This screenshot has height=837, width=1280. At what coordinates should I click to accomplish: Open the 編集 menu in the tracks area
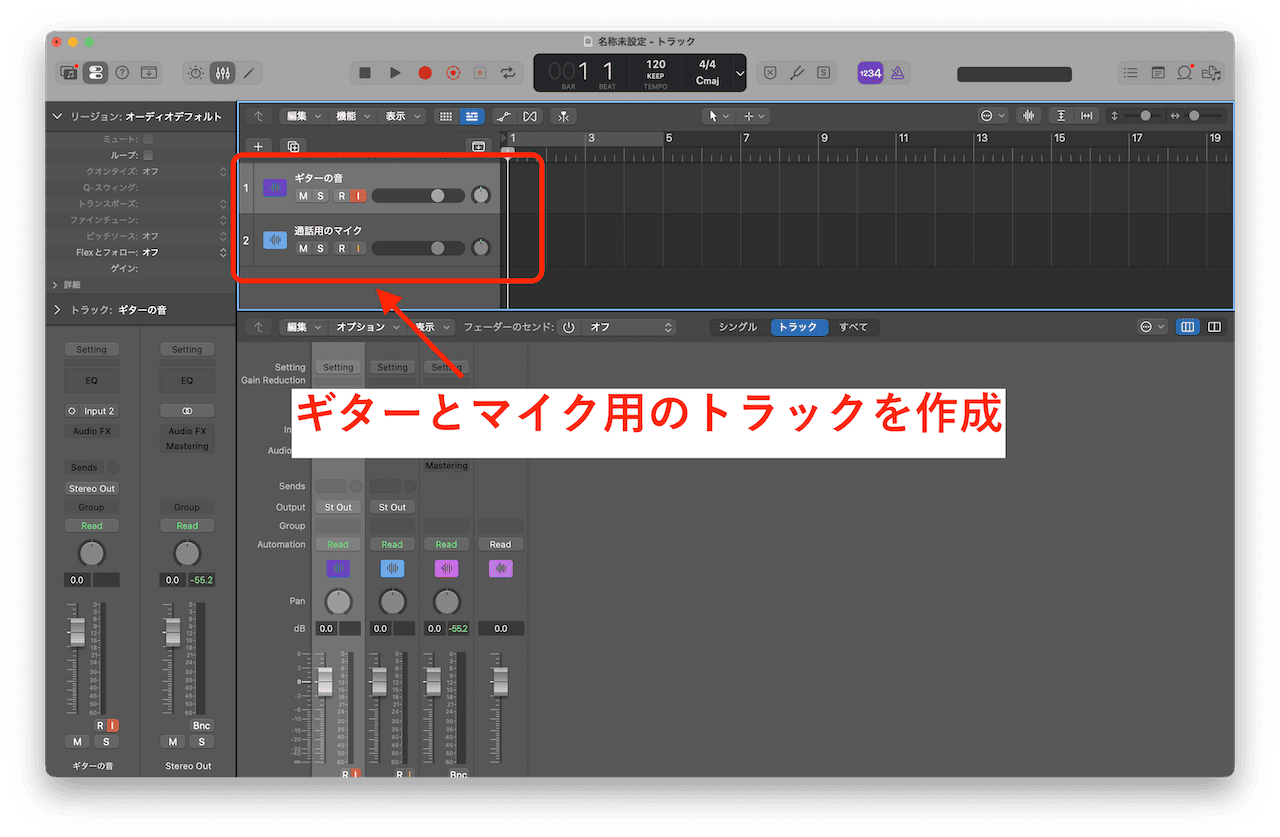click(x=303, y=116)
